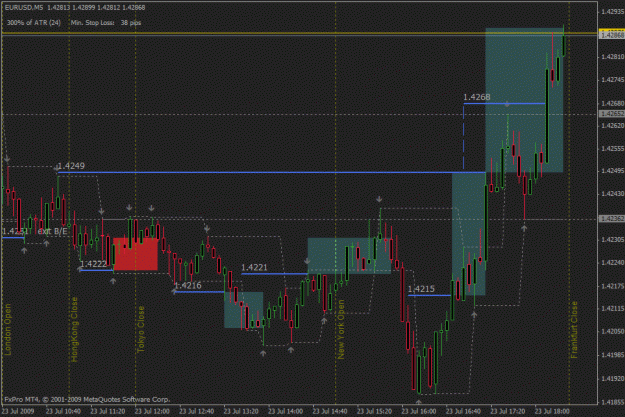
Task: Select the 'ext B/E' annotation
Action: (53, 231)
